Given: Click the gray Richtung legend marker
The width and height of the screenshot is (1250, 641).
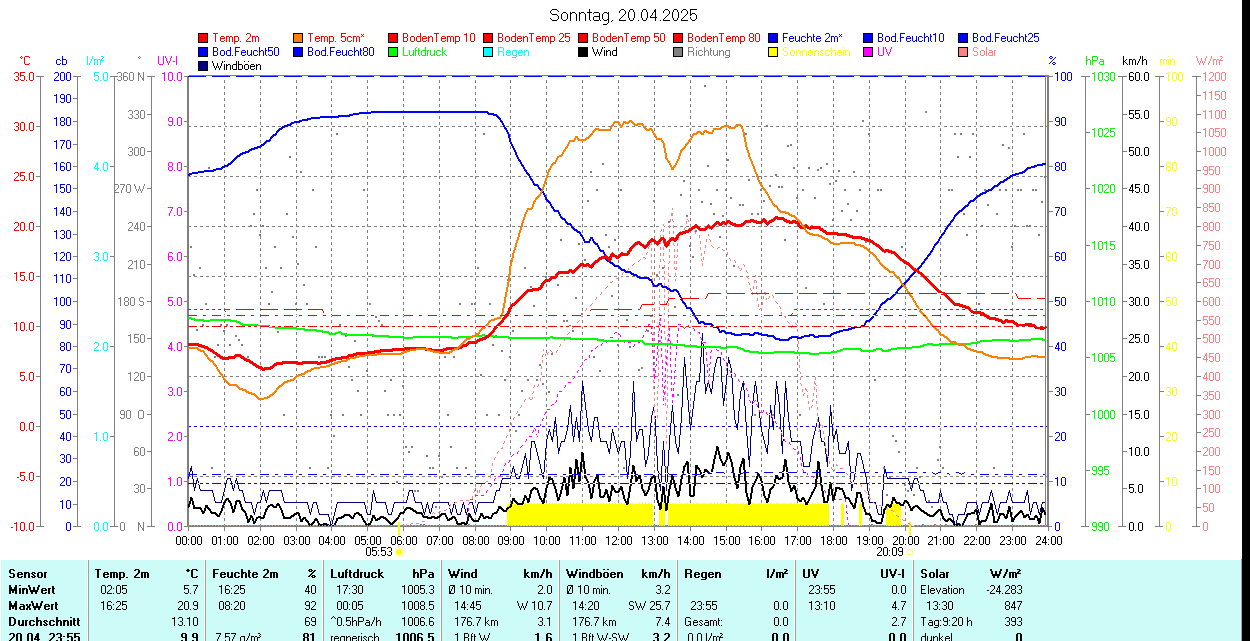Looking at the screenshot, I should [679, 52].
